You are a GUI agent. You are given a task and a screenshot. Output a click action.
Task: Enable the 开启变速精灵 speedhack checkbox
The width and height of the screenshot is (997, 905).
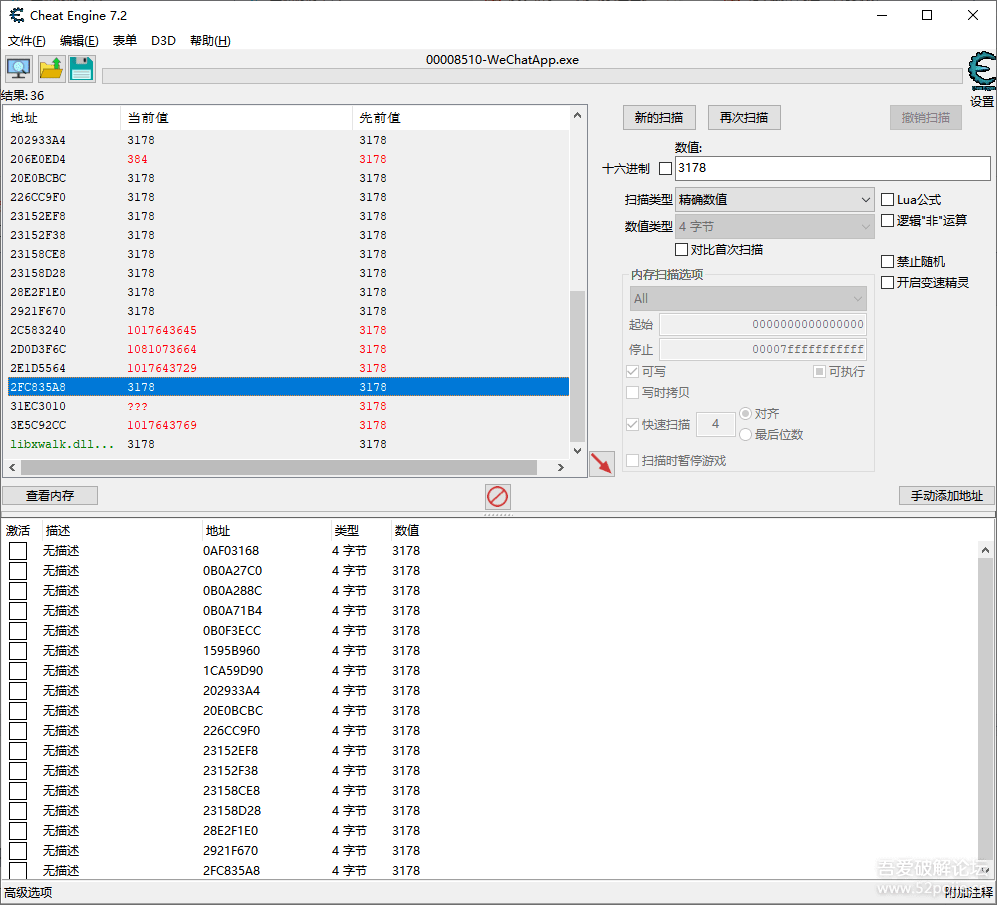[887, 283]
